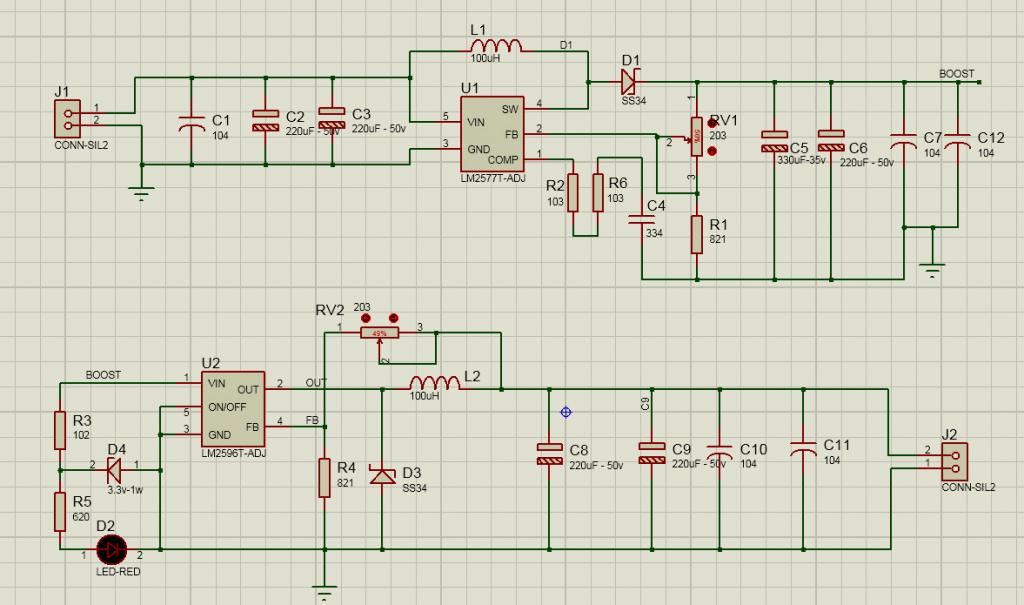Screen dimensions: 1024x605
Task: Select capacitor C12 symbol
Action: (958, 141)
